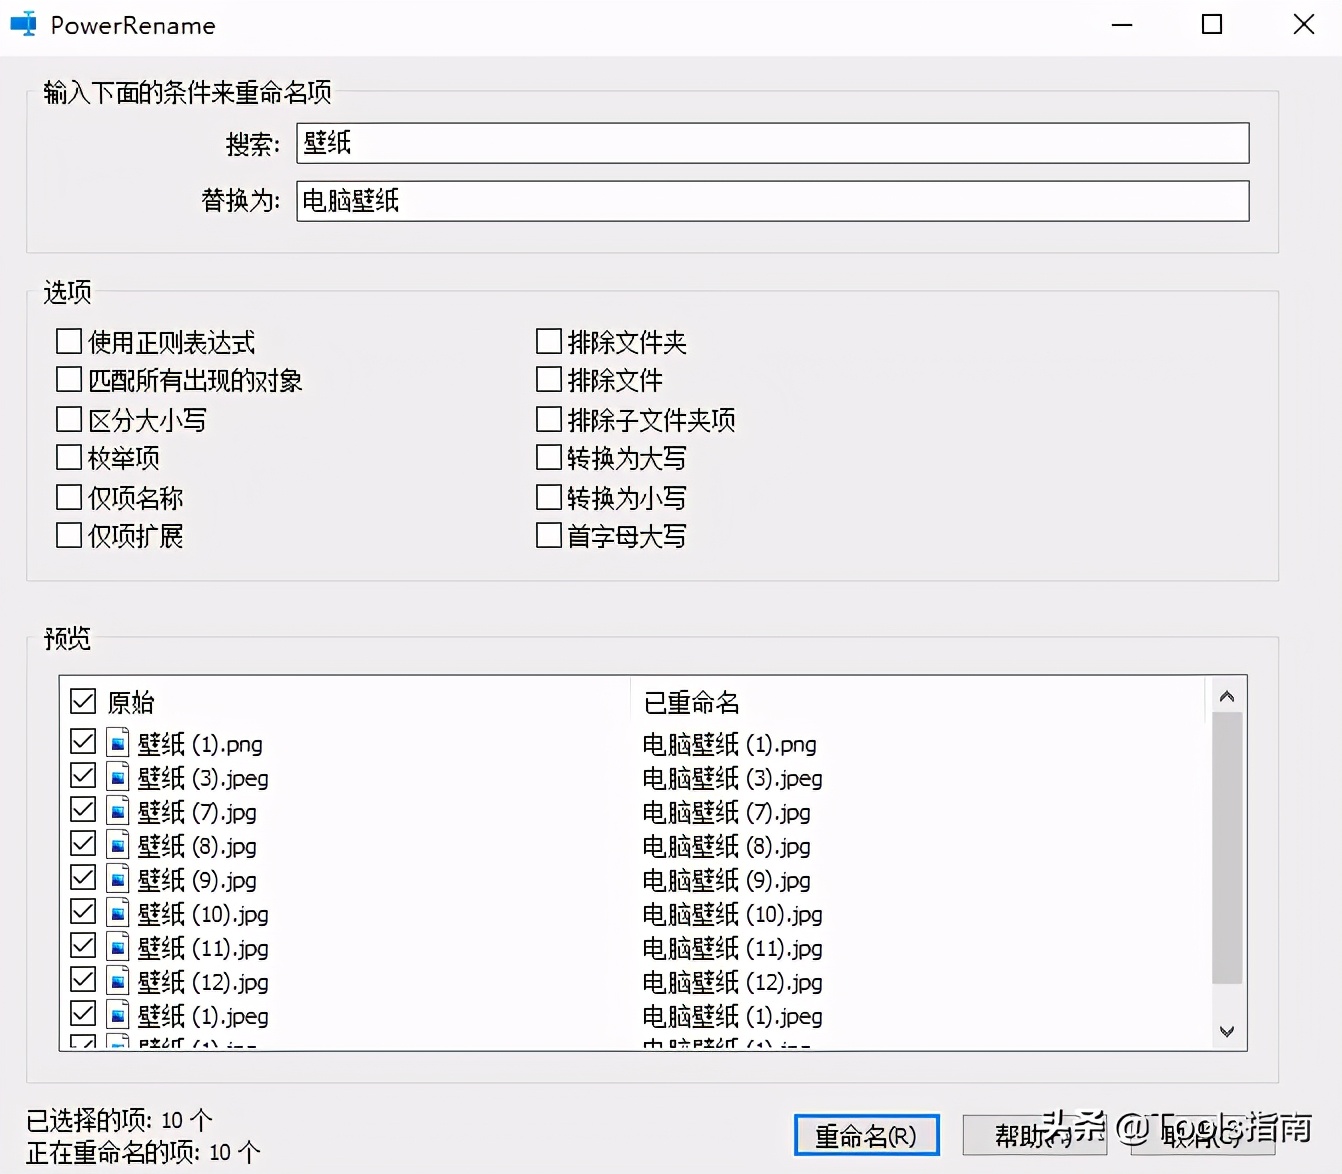The width and height of the screenshot is (1342, 1174).
Task: Click the 搜索 search input field
Action: pos(773,143)
